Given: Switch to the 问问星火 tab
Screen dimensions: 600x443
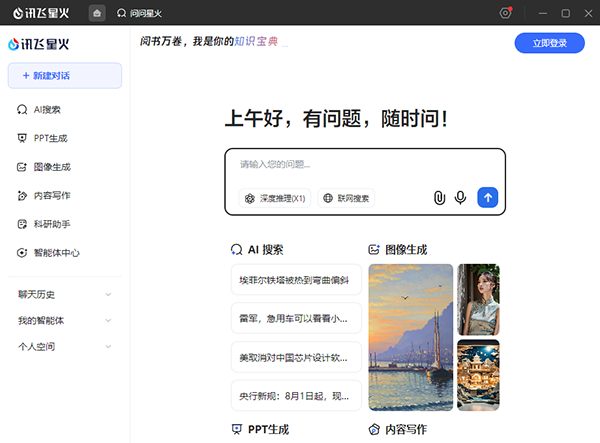Looking at the screenshot, I should (140, 13).
